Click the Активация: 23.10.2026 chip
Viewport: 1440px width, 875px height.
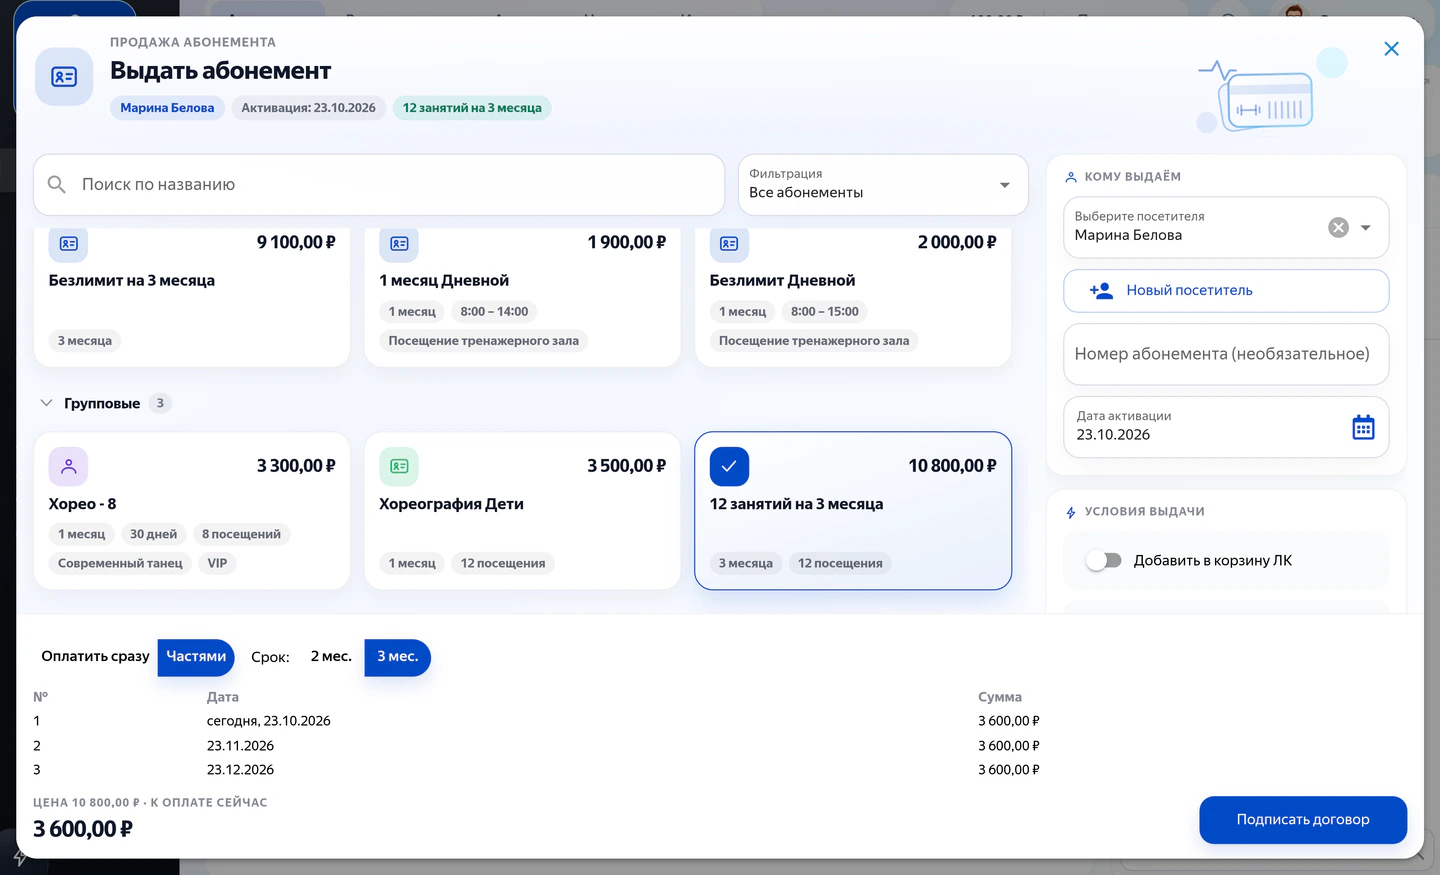308,108
